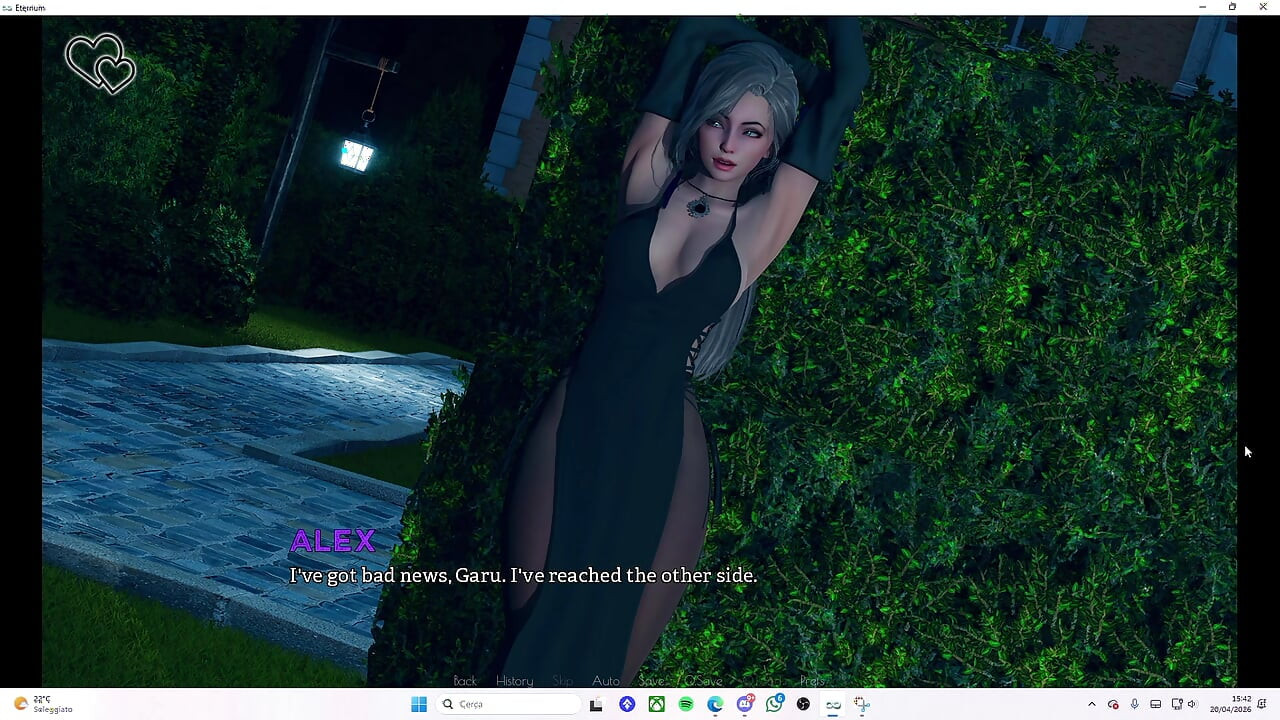Click the Skip option in quick menu

(x=563, y=681)
